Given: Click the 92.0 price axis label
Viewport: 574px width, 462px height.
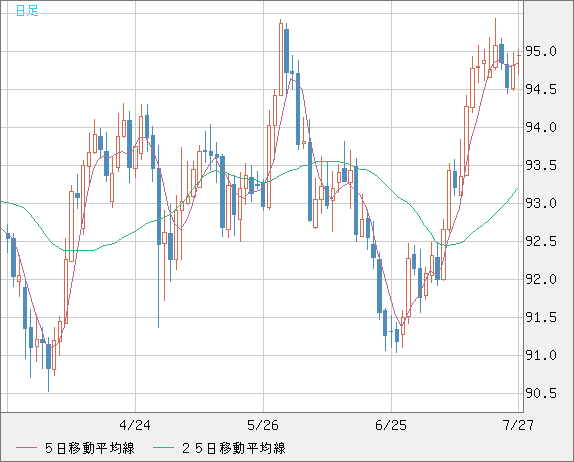Looking at the screenshot, I should [x=541, y=279].
